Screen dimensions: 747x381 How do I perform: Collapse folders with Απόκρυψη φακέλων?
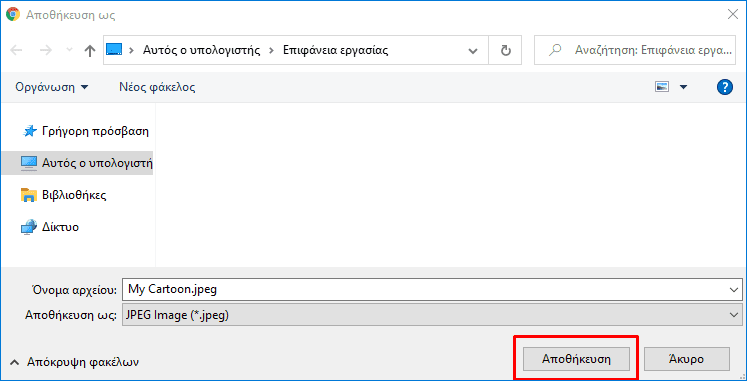(74, 362)
